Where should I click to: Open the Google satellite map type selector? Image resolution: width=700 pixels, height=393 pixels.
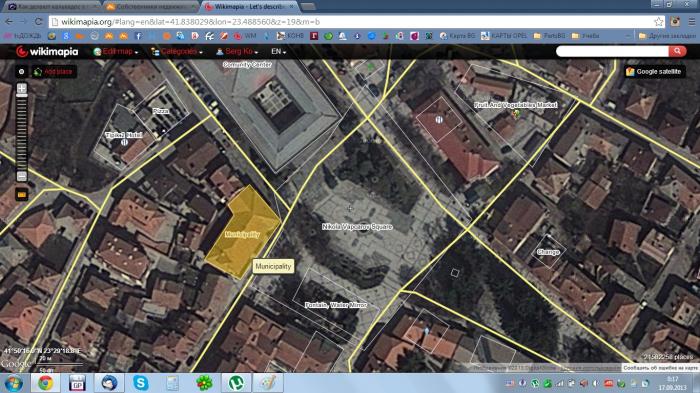654,71
